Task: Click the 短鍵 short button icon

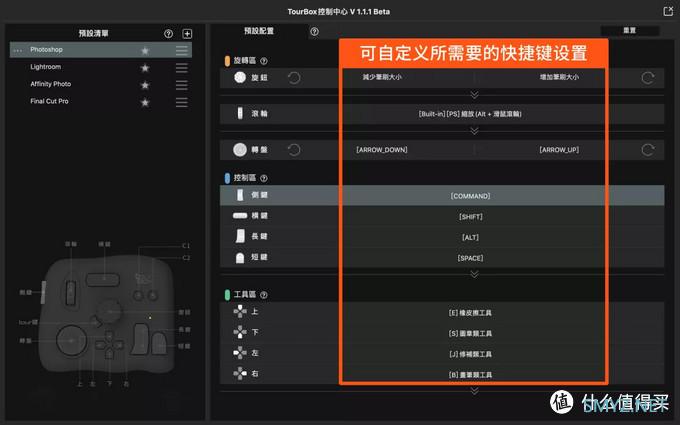Action: (x=240, y=258)
